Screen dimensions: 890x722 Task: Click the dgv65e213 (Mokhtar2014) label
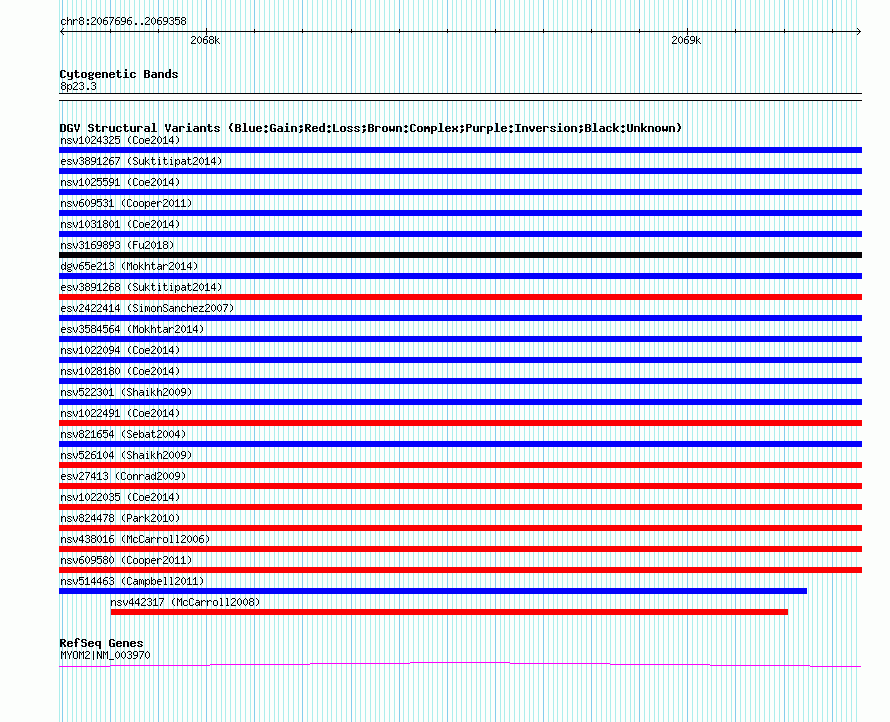pos(129,266)
